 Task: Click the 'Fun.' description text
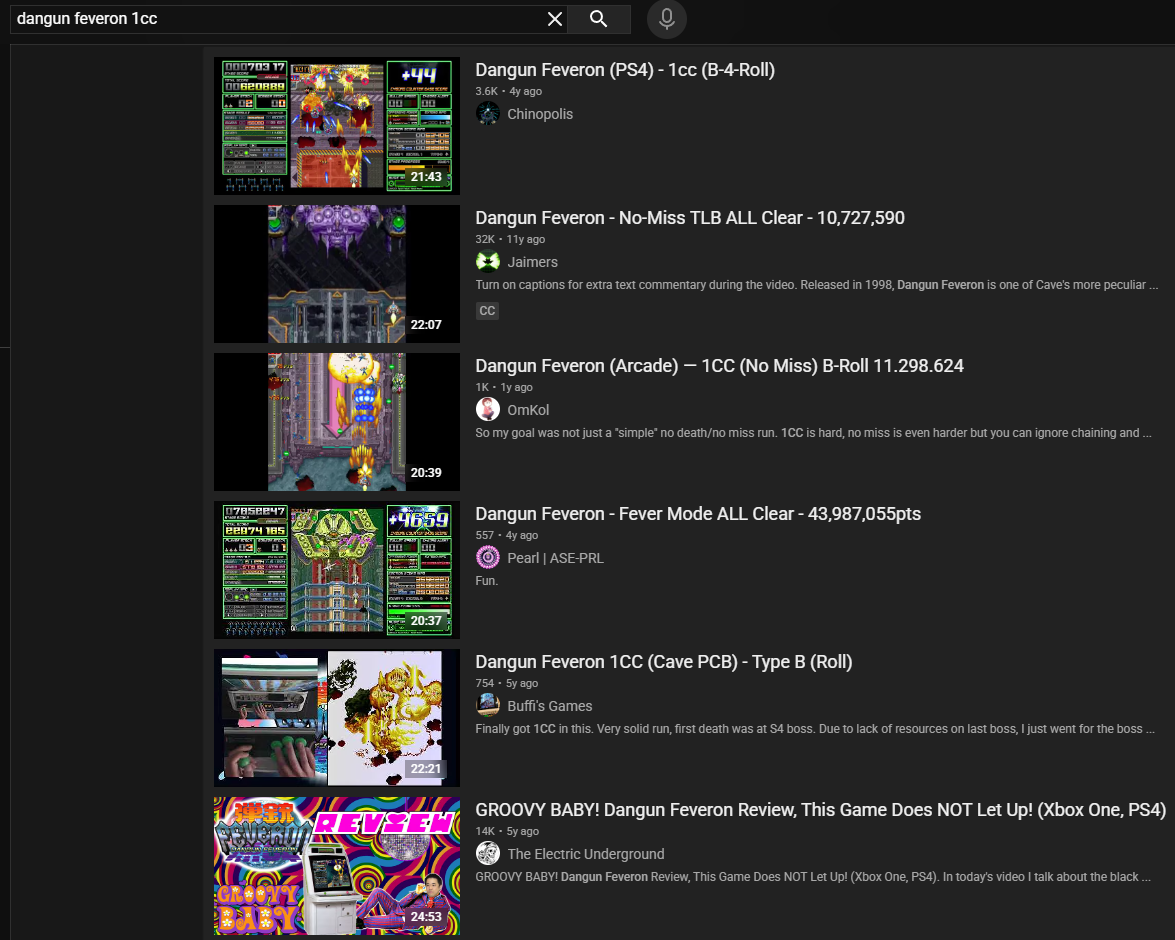tap(486, 581)
